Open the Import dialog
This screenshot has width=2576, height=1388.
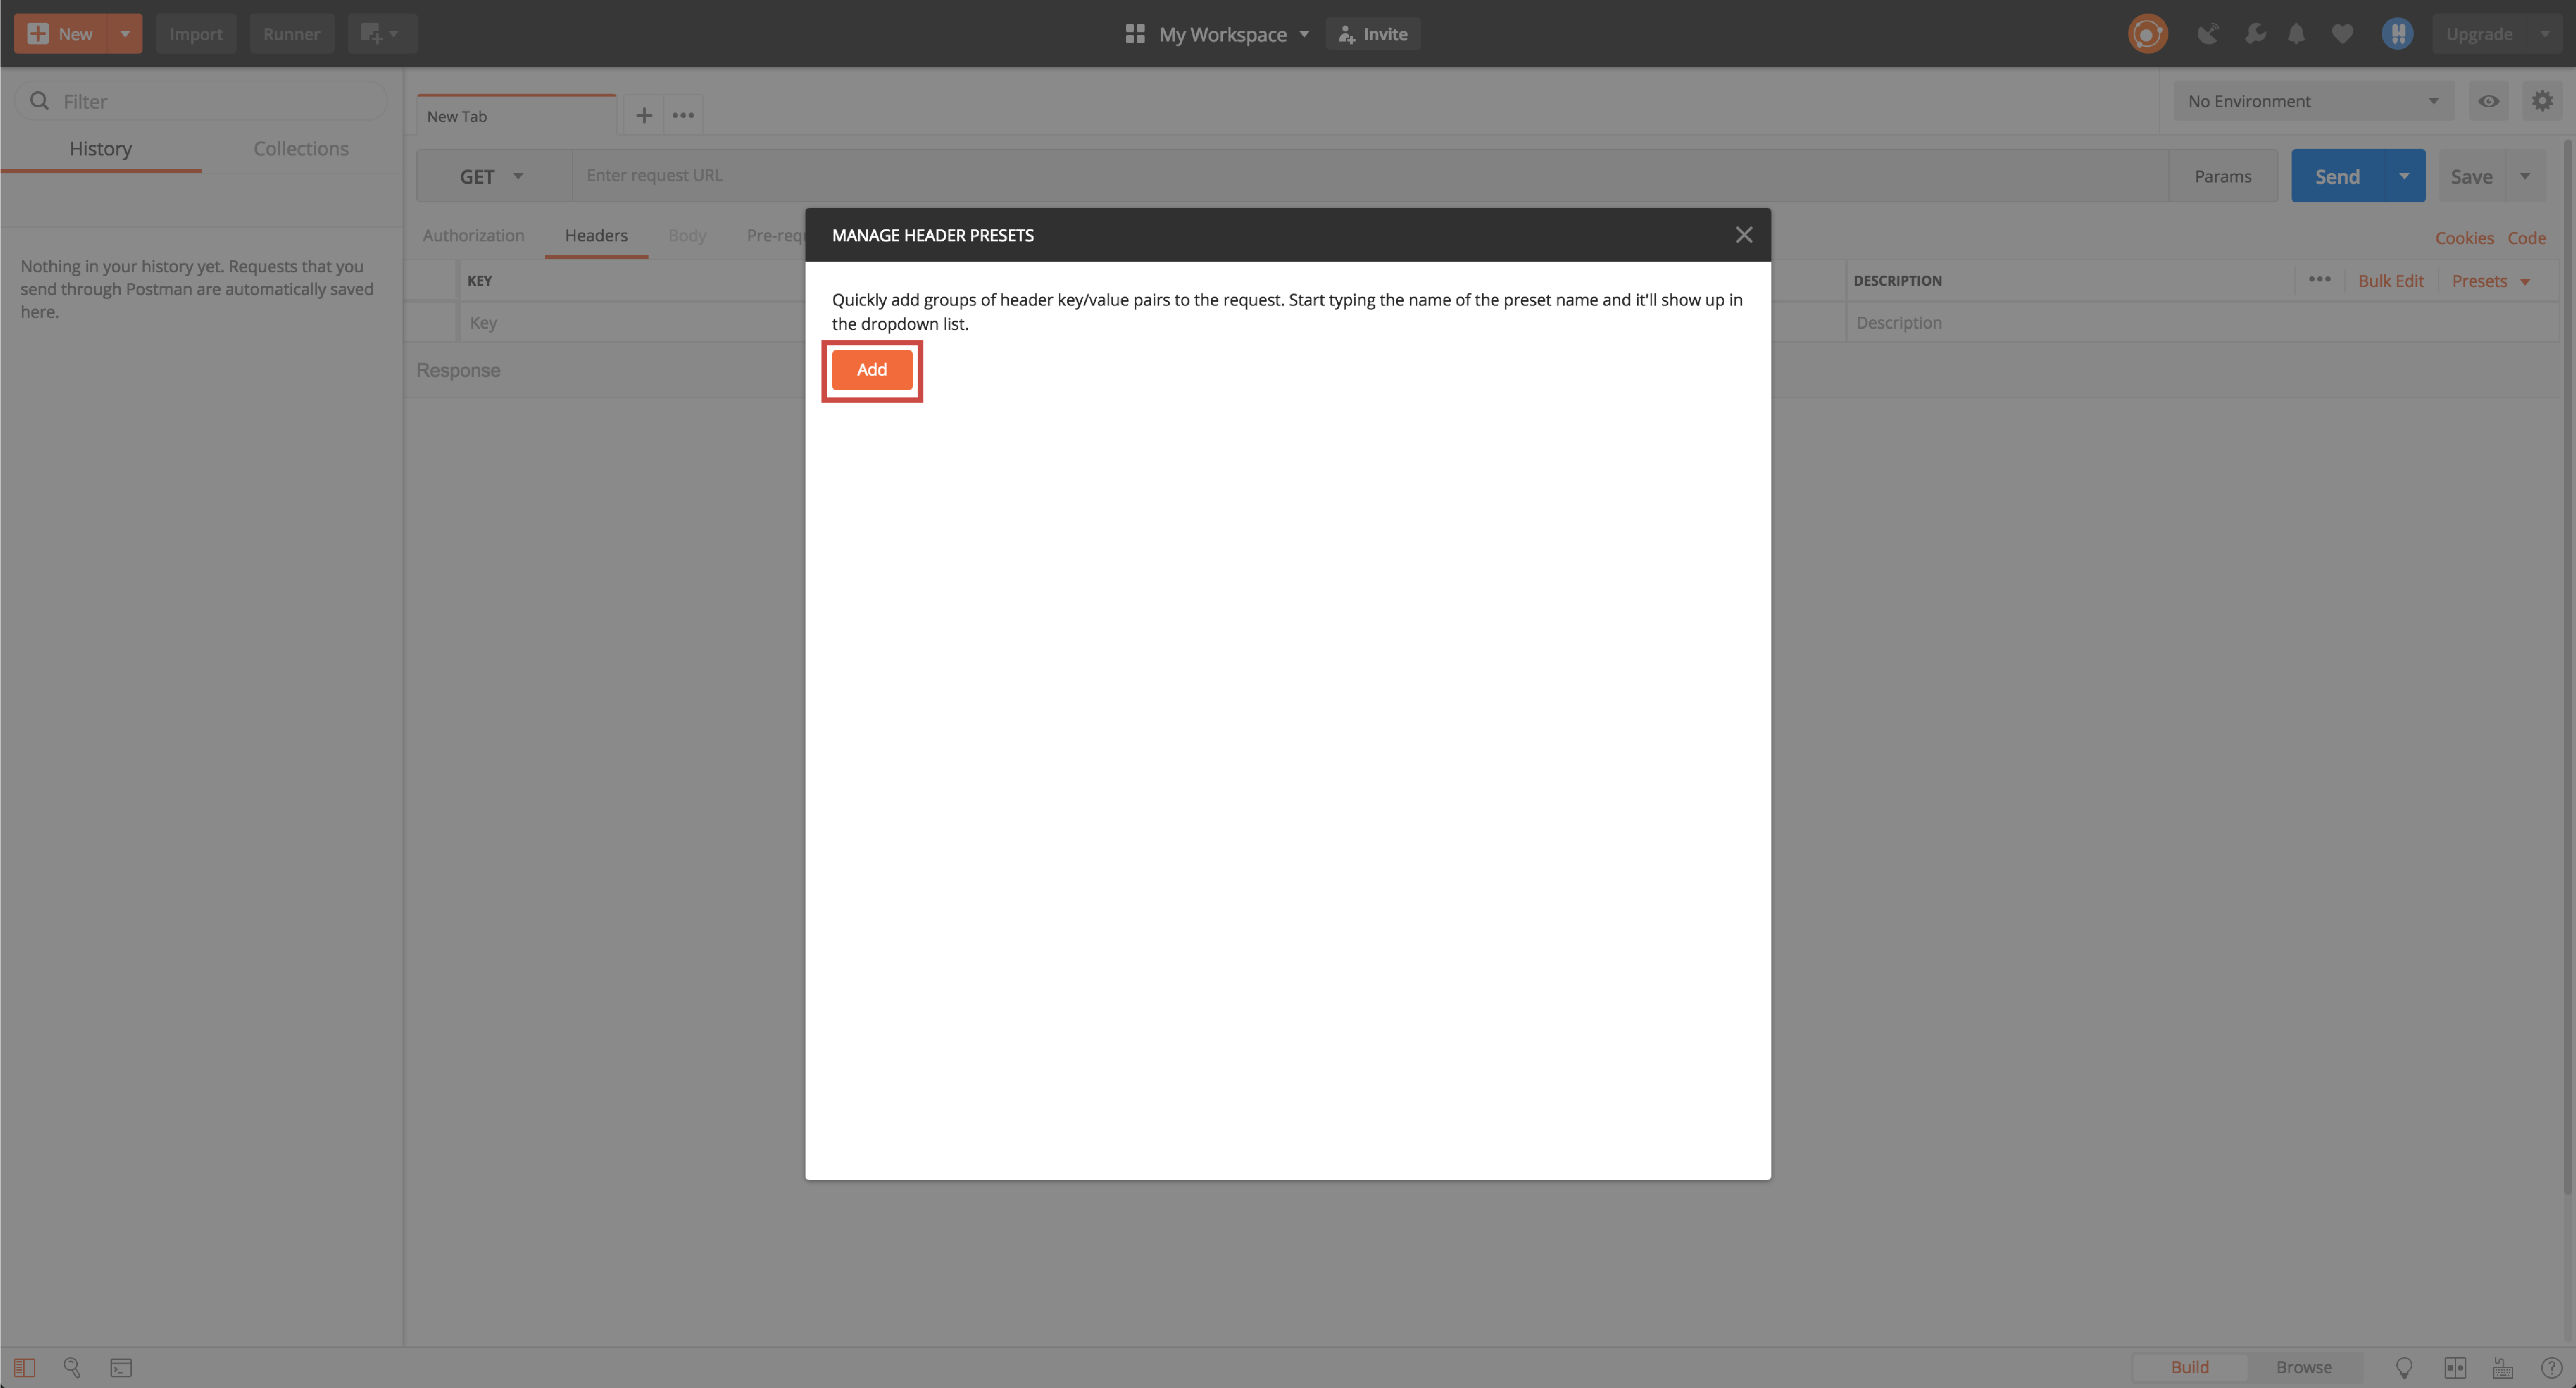tap(195, 33)
